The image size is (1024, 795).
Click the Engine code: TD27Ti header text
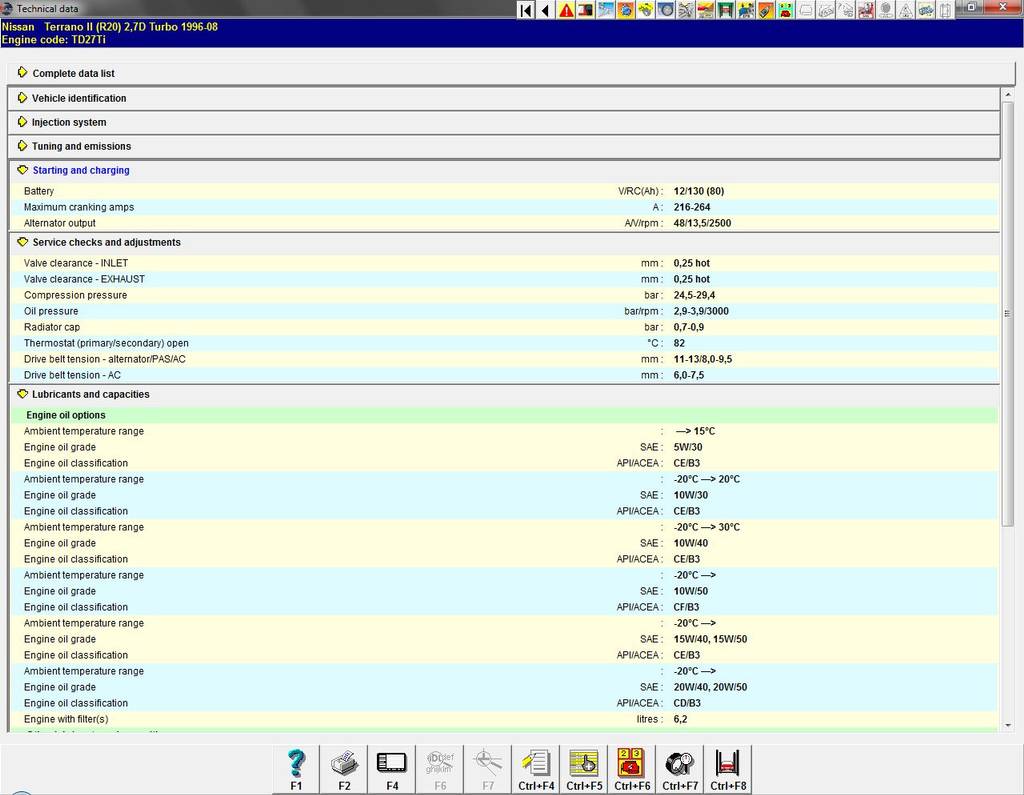pos(54,39)
